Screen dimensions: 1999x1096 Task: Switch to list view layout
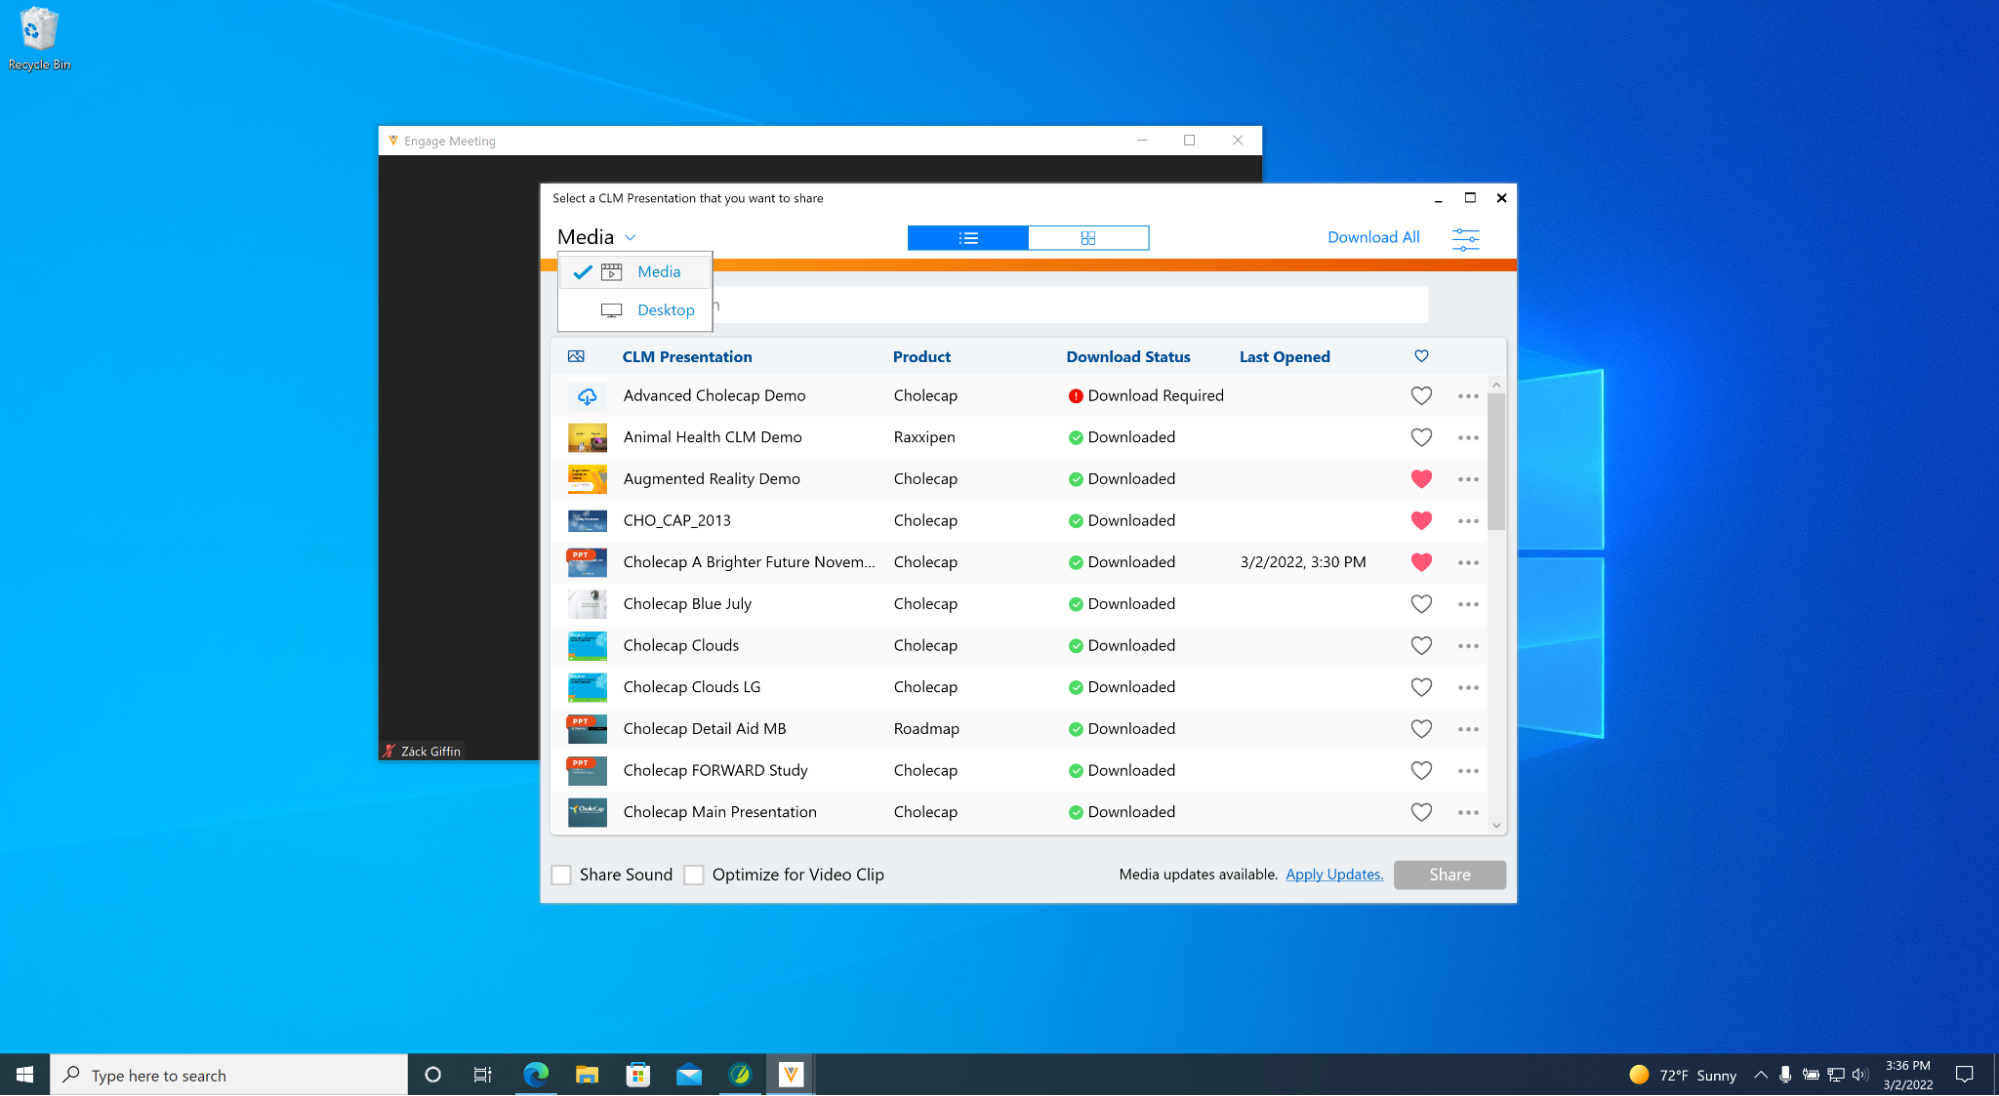[x=967, y=238]
